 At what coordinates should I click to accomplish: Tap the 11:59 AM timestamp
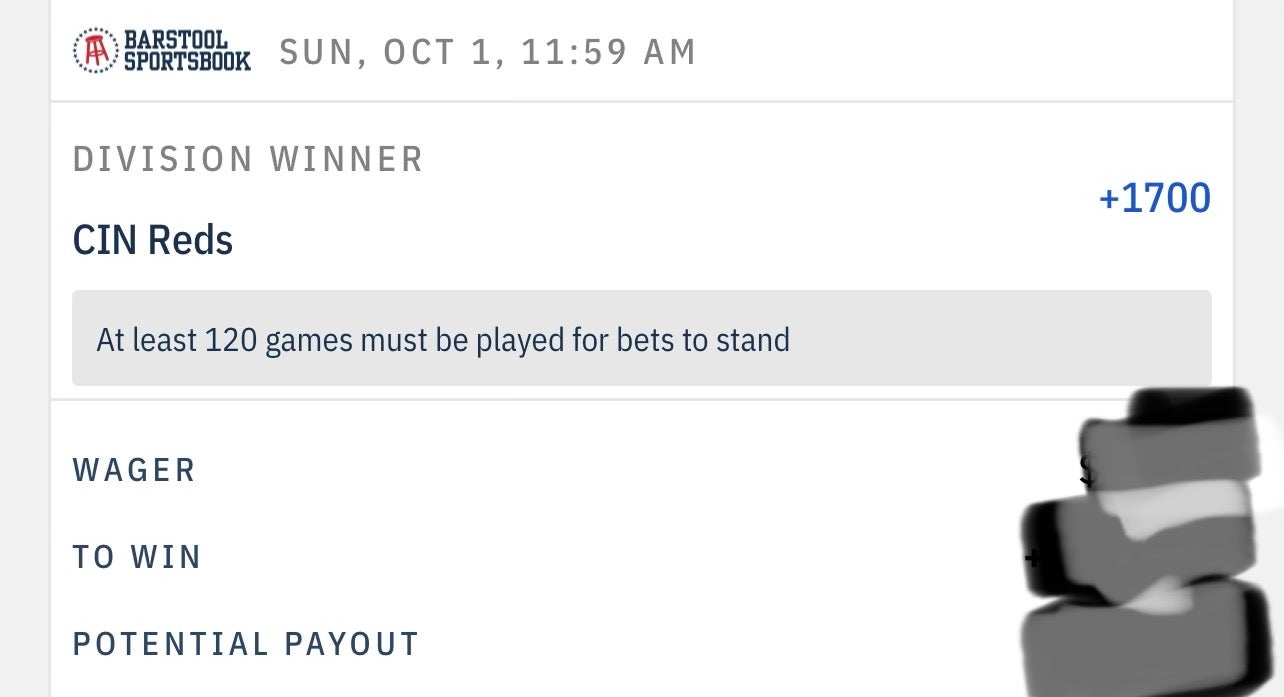[x=605, y=52]
